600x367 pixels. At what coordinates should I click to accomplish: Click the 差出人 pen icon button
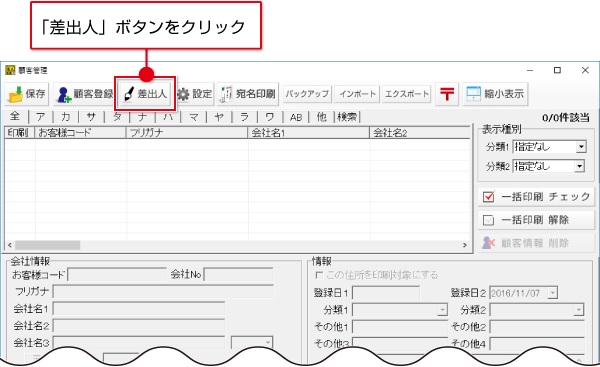click(x=145, y=94)
